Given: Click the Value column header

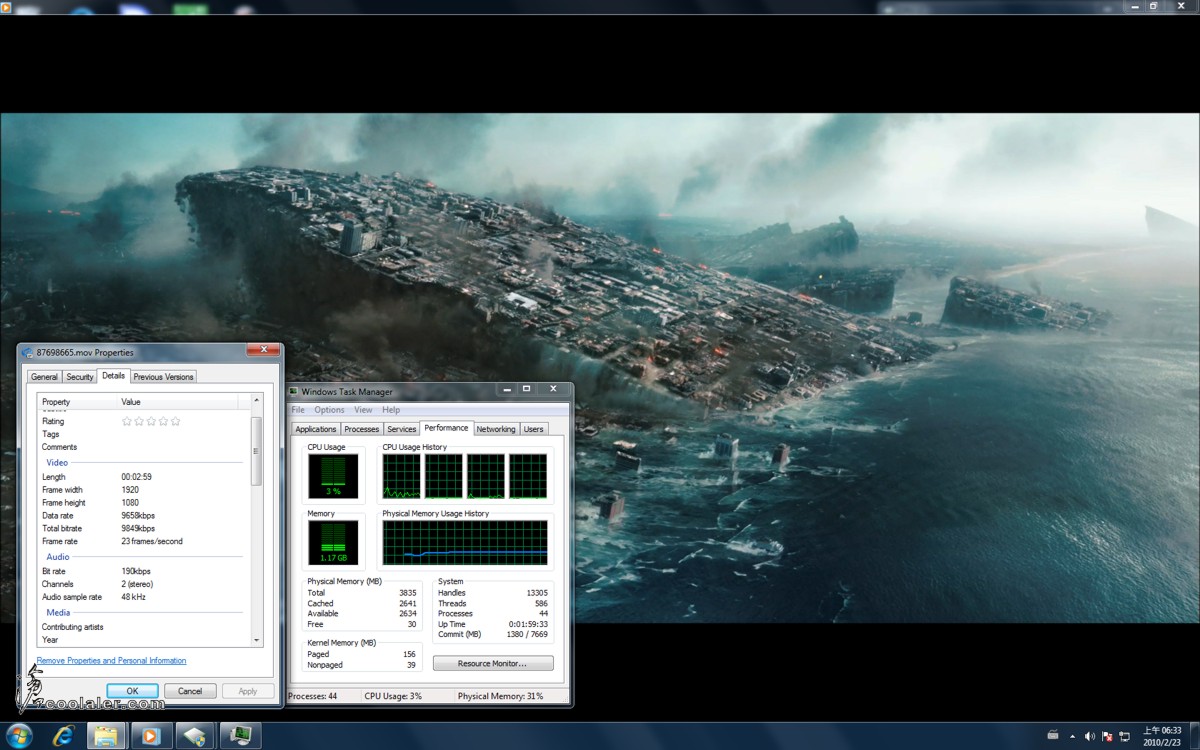Looking at the screenshot, I should pyautogui.click(x=178, y=401).
